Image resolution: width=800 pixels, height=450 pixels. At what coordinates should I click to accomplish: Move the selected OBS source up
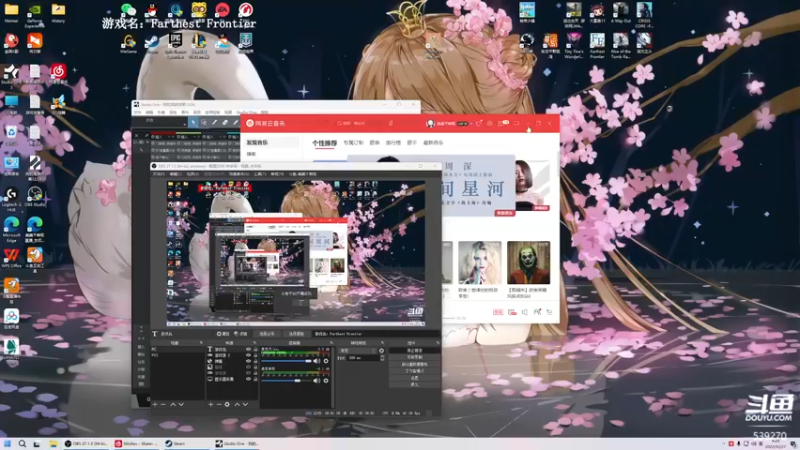(x=237, y=404)
